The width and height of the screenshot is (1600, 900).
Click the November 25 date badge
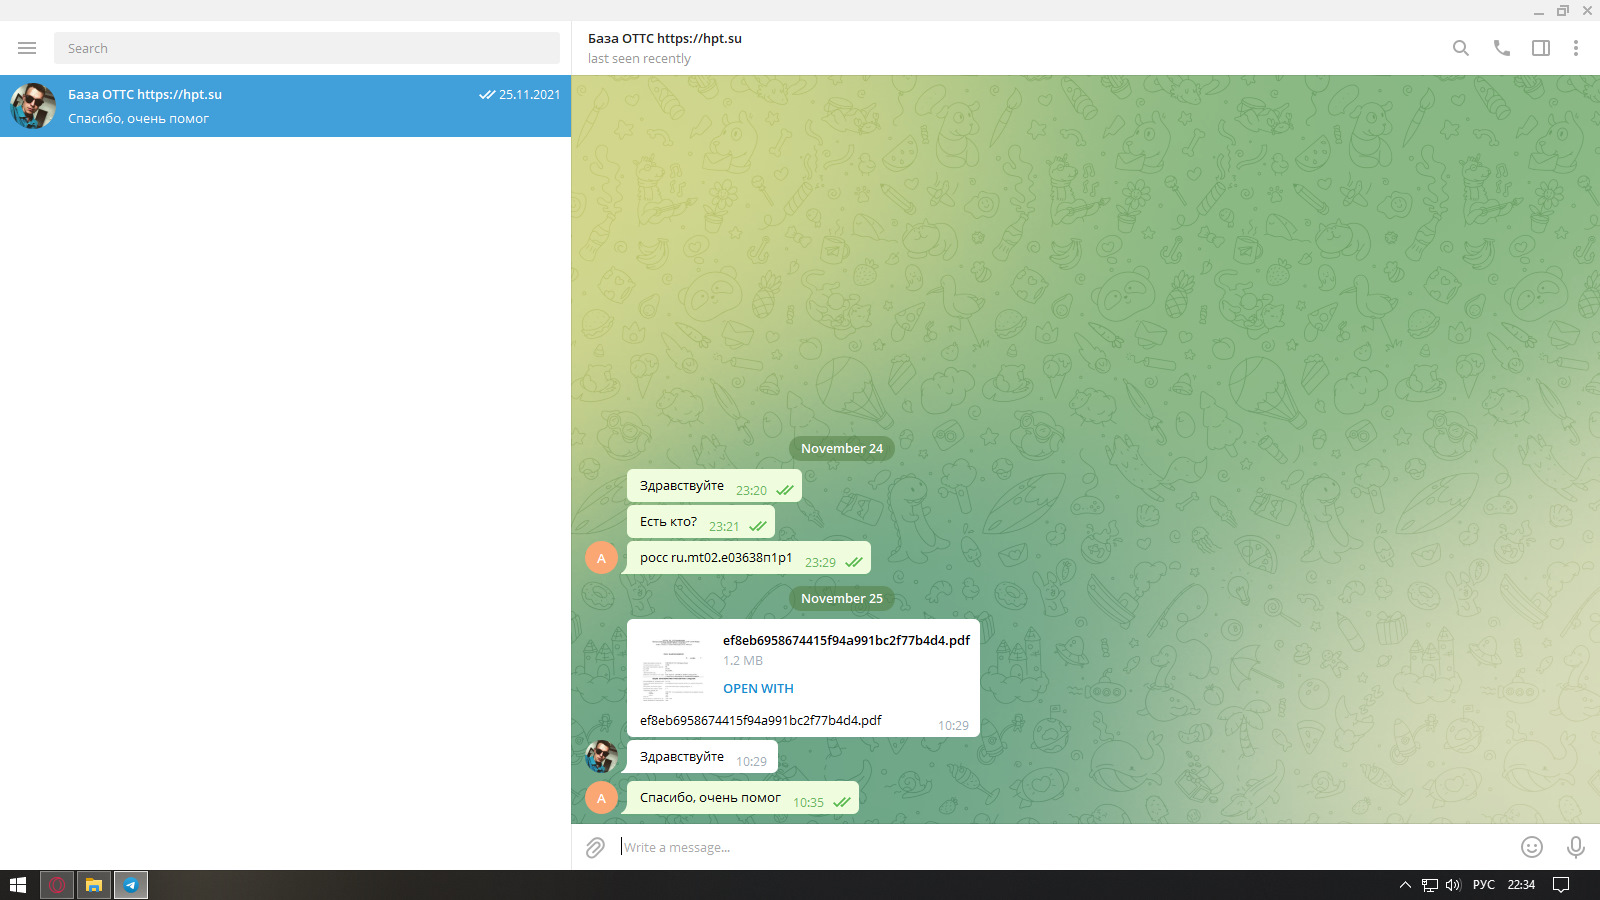pyautogui.click(x=842, y=599)
